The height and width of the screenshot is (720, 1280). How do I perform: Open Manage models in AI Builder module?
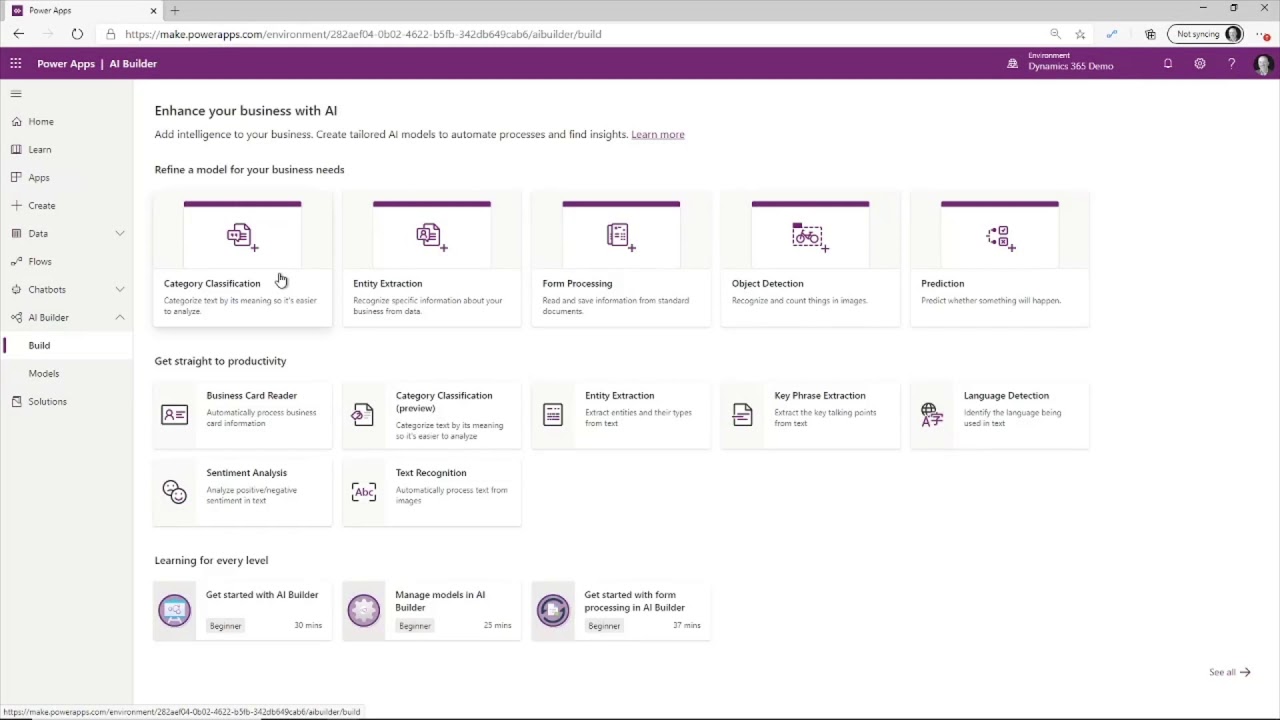(x=431, y=610)
